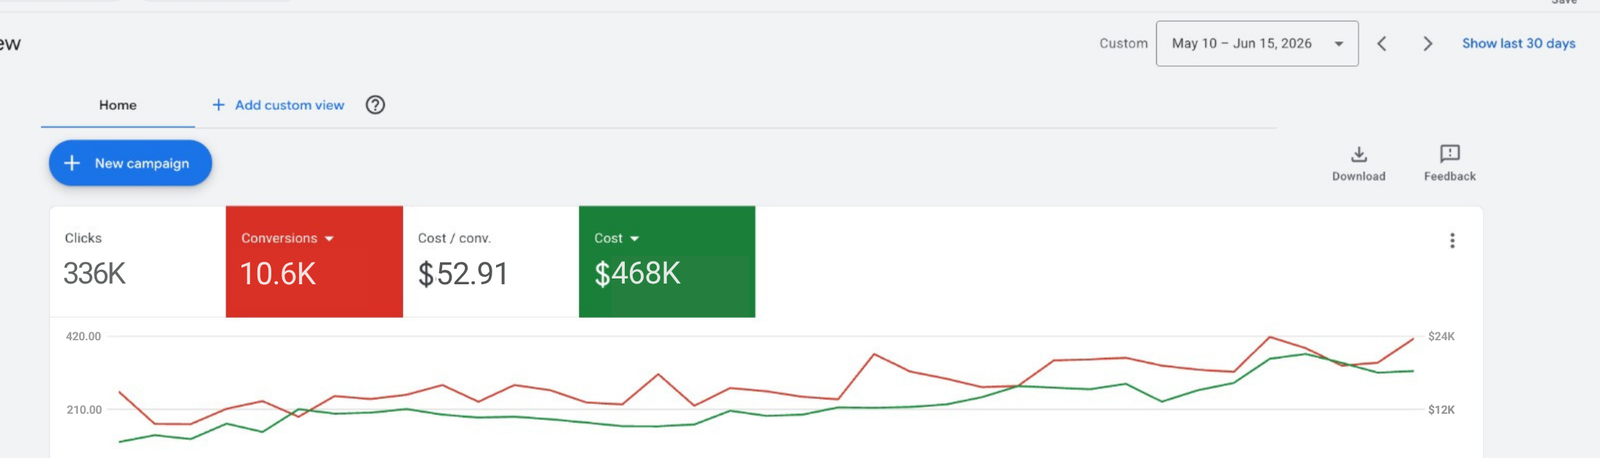
Task: Go to previous date range arrow
Action: [1382, 44]
